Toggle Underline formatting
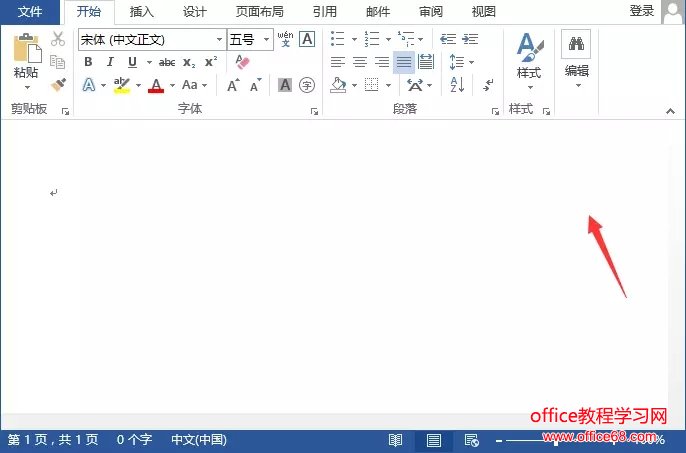This screenshot has height=453, width=686. point(132,62)
